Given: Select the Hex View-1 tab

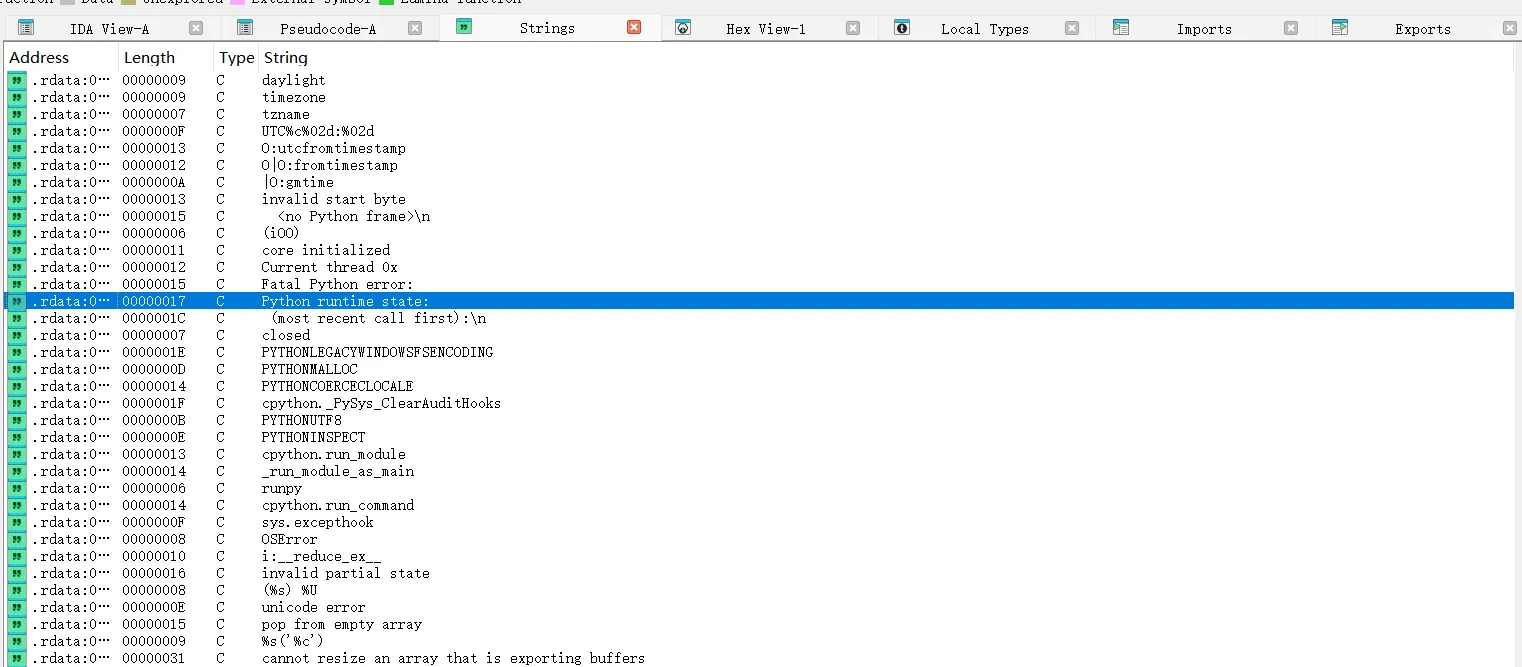Looking at the screenshot, I should pyautogui.click(x=765, y=29).
